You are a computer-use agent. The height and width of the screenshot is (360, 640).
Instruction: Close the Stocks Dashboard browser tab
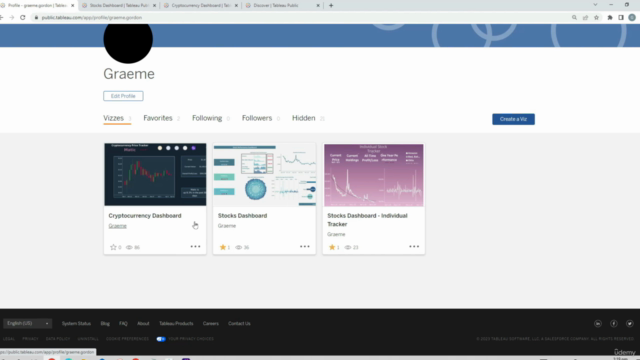[x=154, y=6]
